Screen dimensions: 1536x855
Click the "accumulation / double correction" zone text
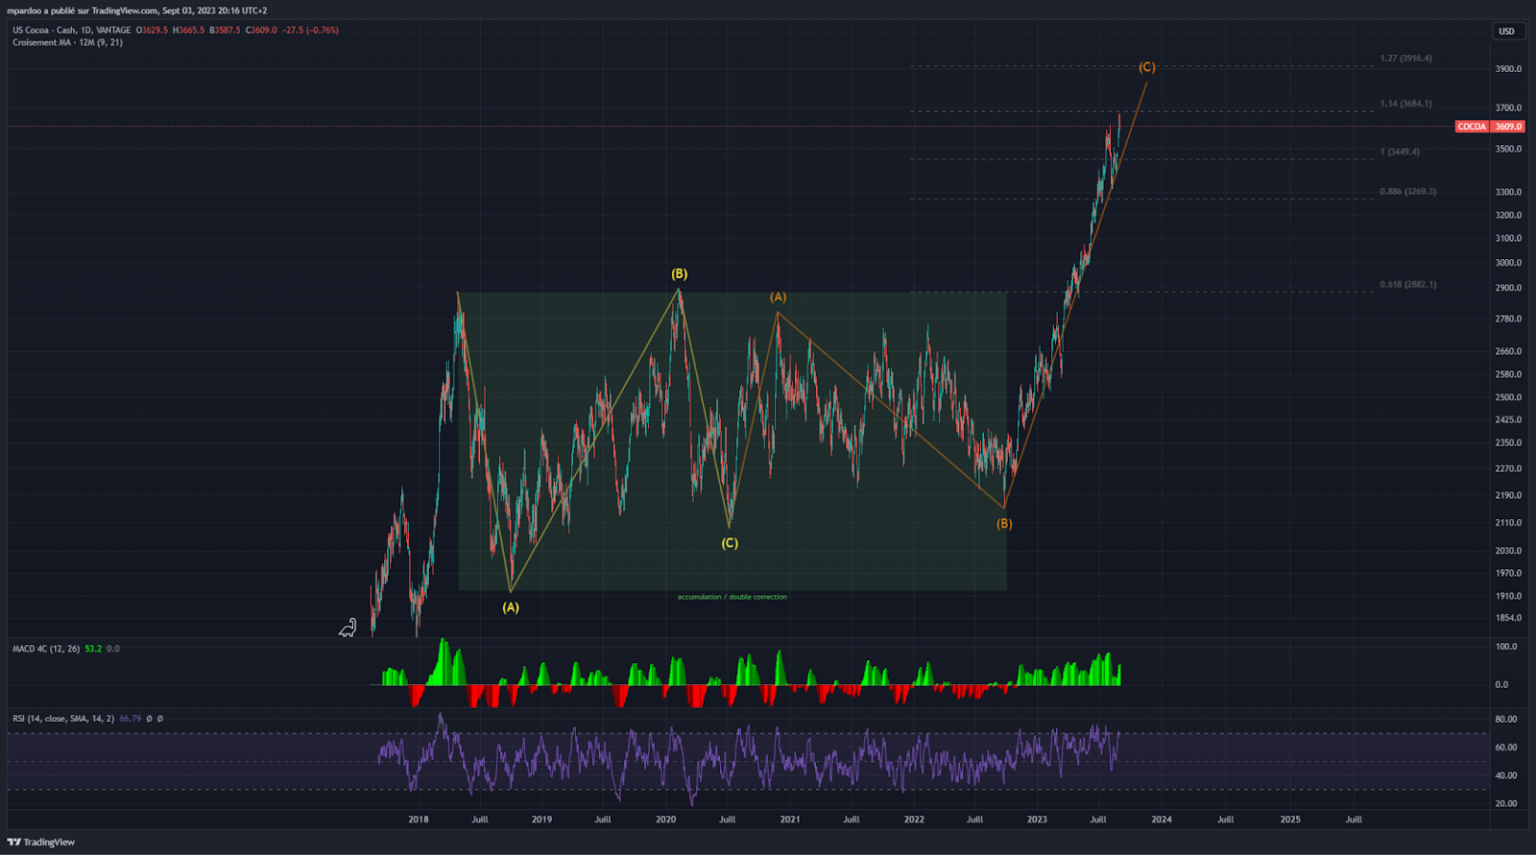(x=733, y=596)
